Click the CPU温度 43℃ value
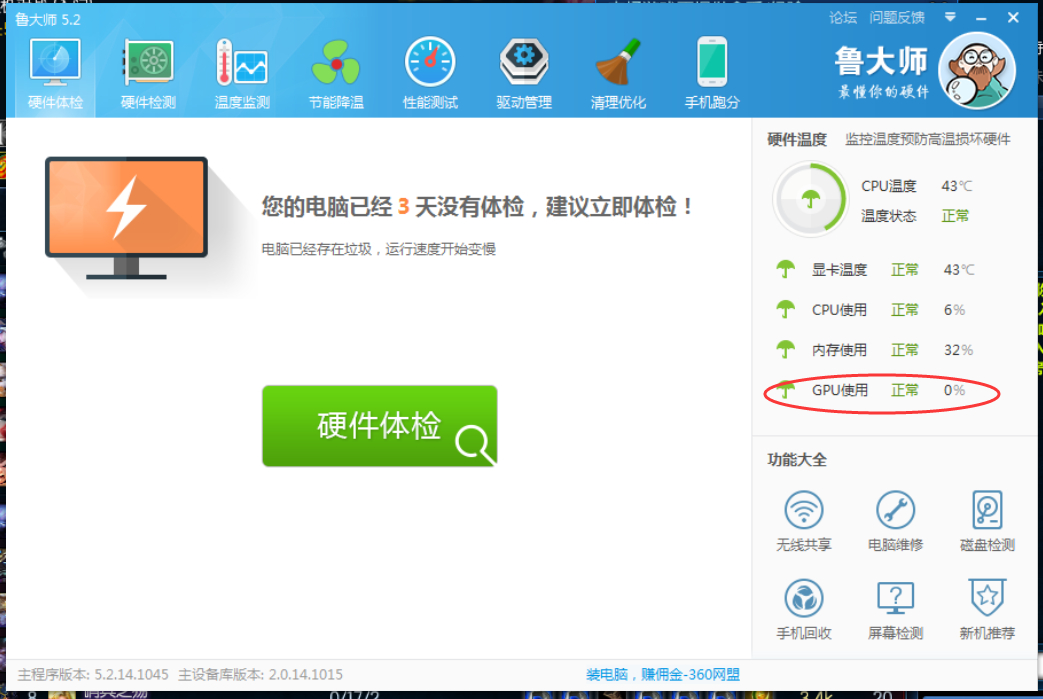The width and height of the screenshot is (1043, 699). [x=957, y=186]
